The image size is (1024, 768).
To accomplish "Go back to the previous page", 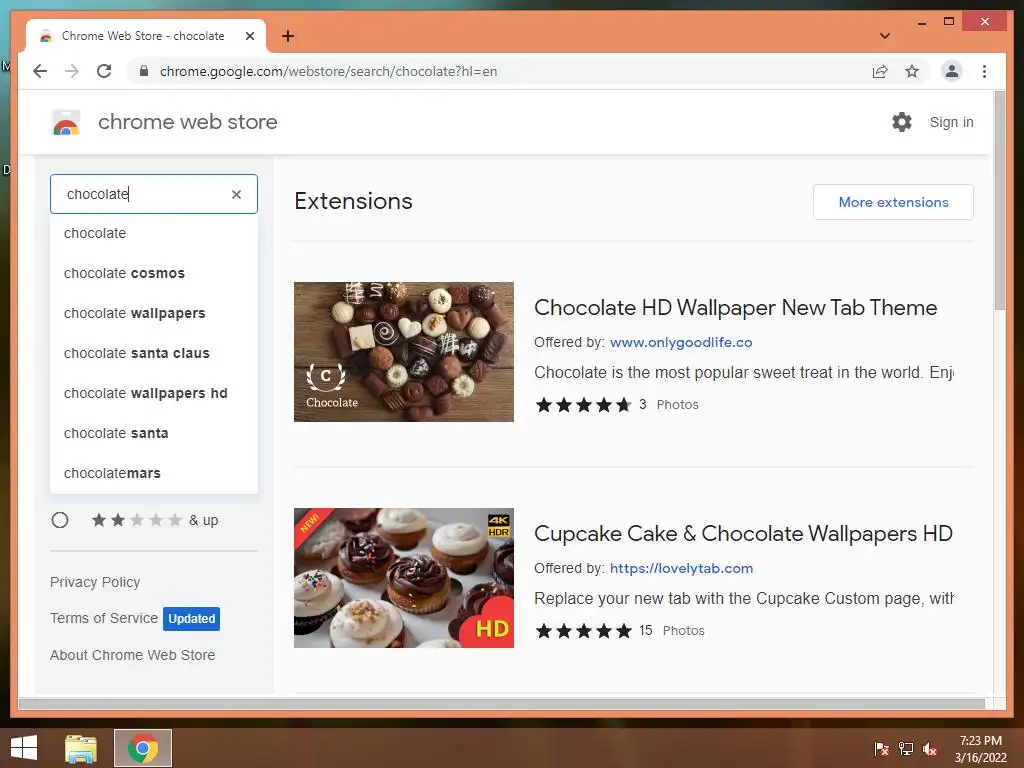I will tap(40, 71).
